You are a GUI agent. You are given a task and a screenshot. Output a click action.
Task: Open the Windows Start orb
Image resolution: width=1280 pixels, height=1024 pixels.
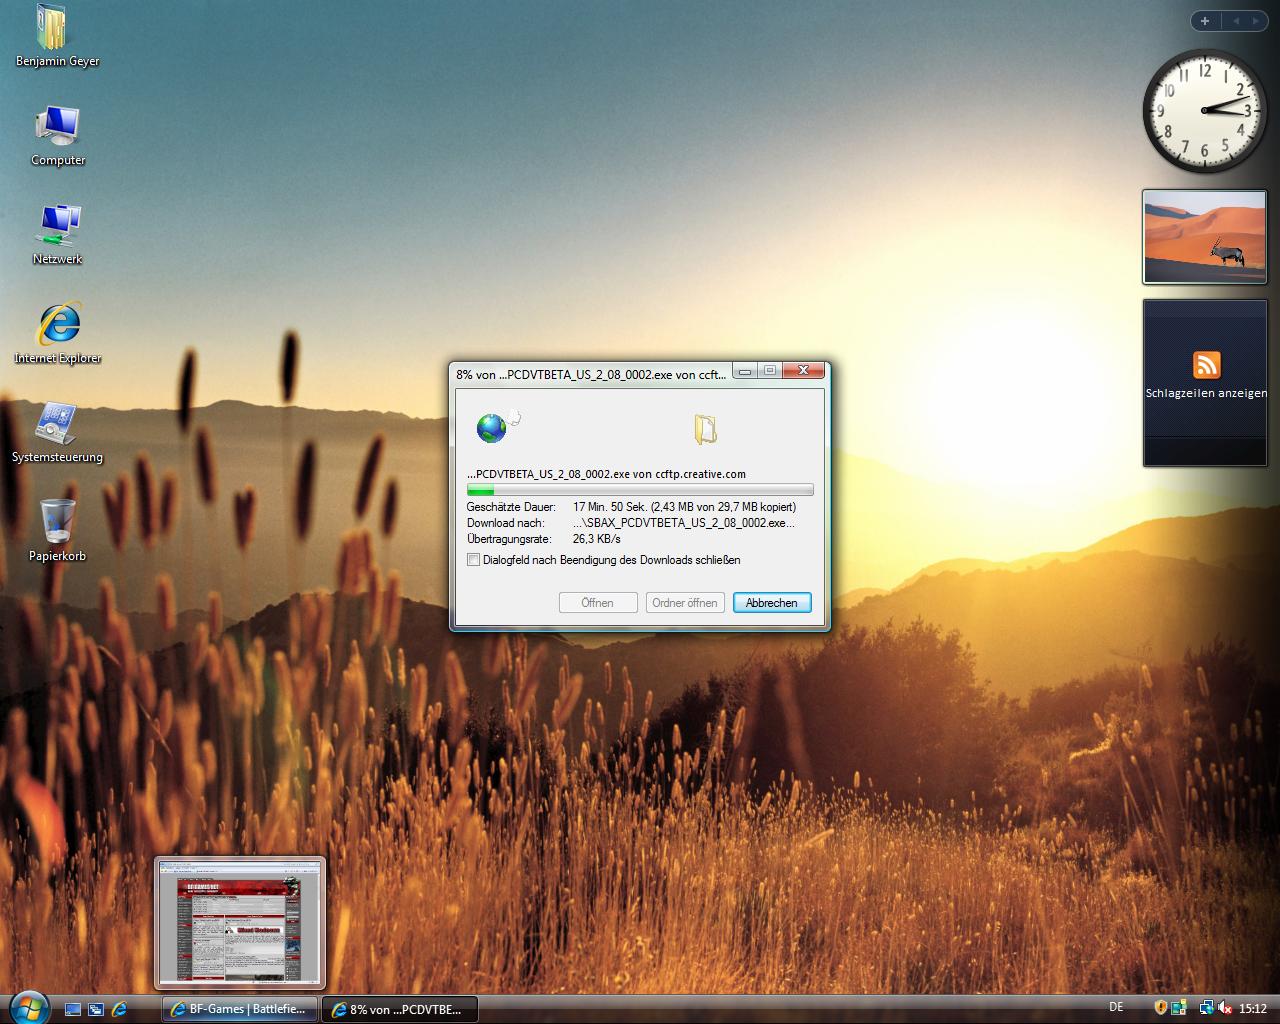[27, 1007]
